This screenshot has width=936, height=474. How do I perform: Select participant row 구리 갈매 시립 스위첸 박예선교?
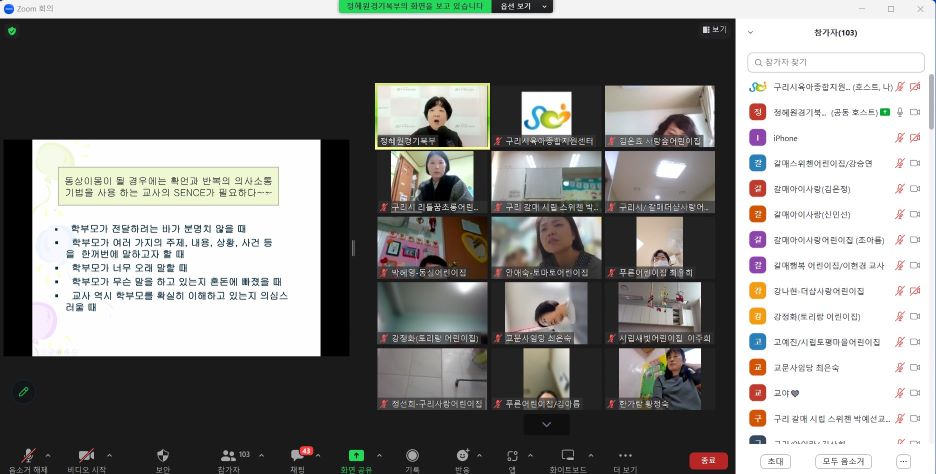836,418
